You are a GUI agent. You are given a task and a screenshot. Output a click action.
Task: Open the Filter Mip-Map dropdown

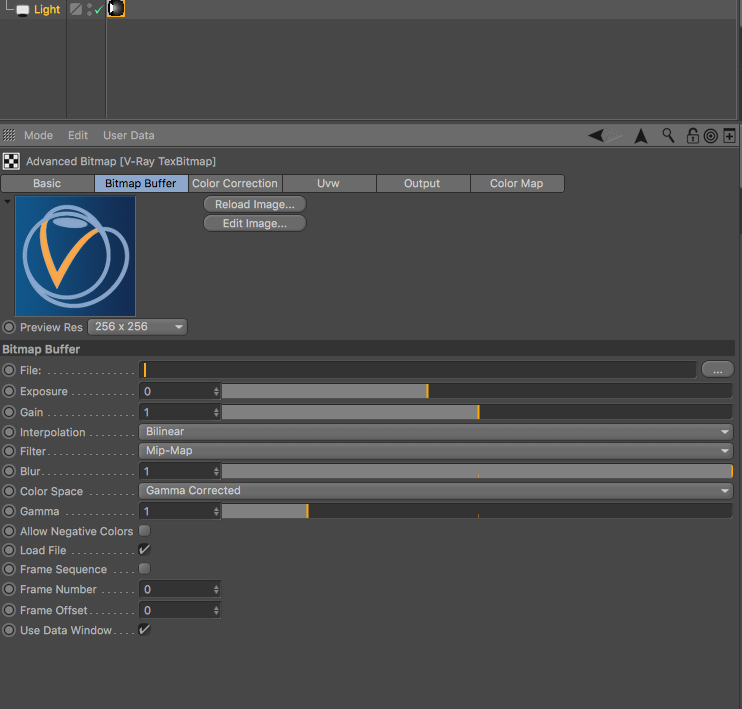[436, 451]
